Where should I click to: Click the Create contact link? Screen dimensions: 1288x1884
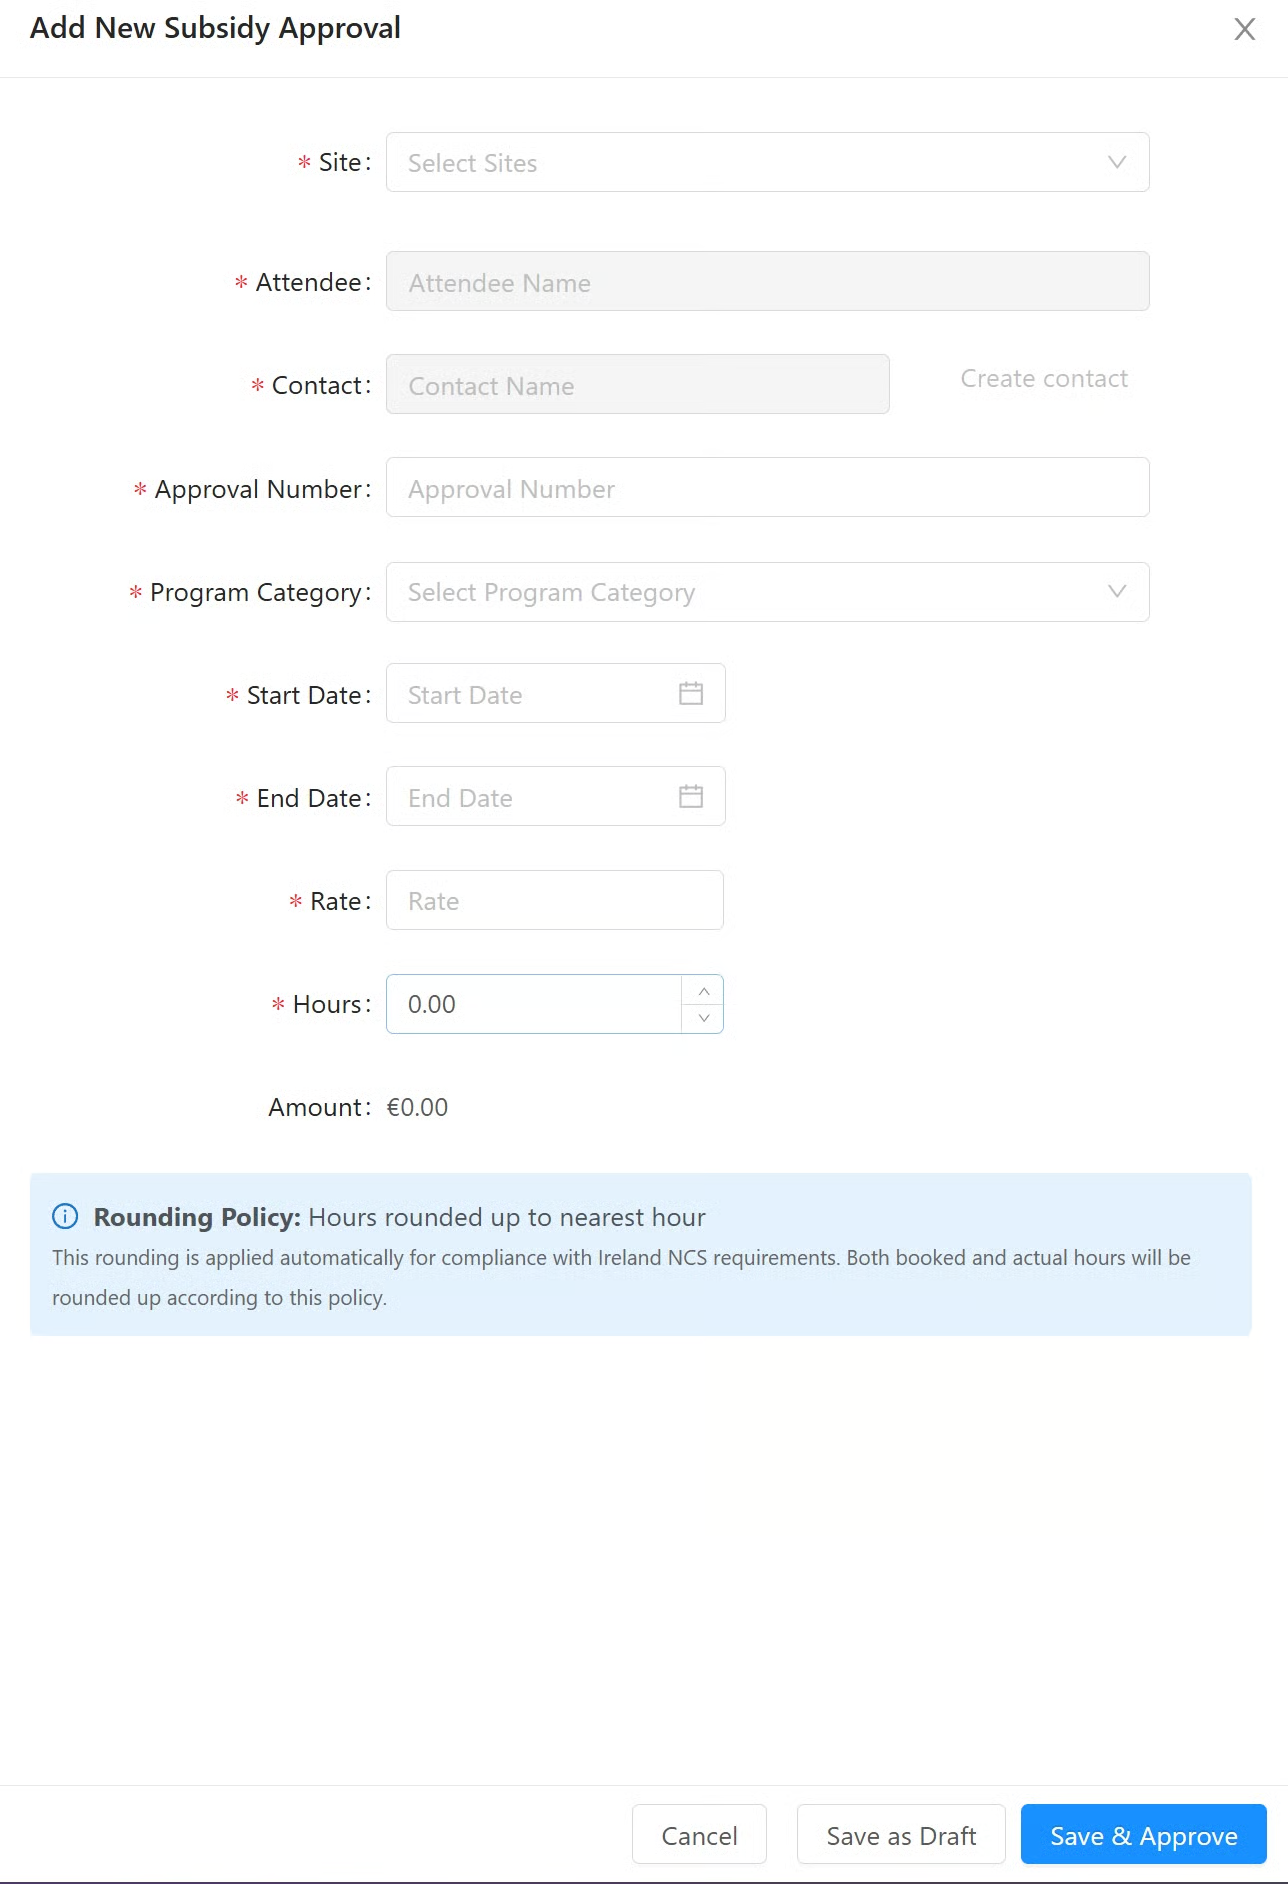pyautogui.click(x=1043, y=379)
